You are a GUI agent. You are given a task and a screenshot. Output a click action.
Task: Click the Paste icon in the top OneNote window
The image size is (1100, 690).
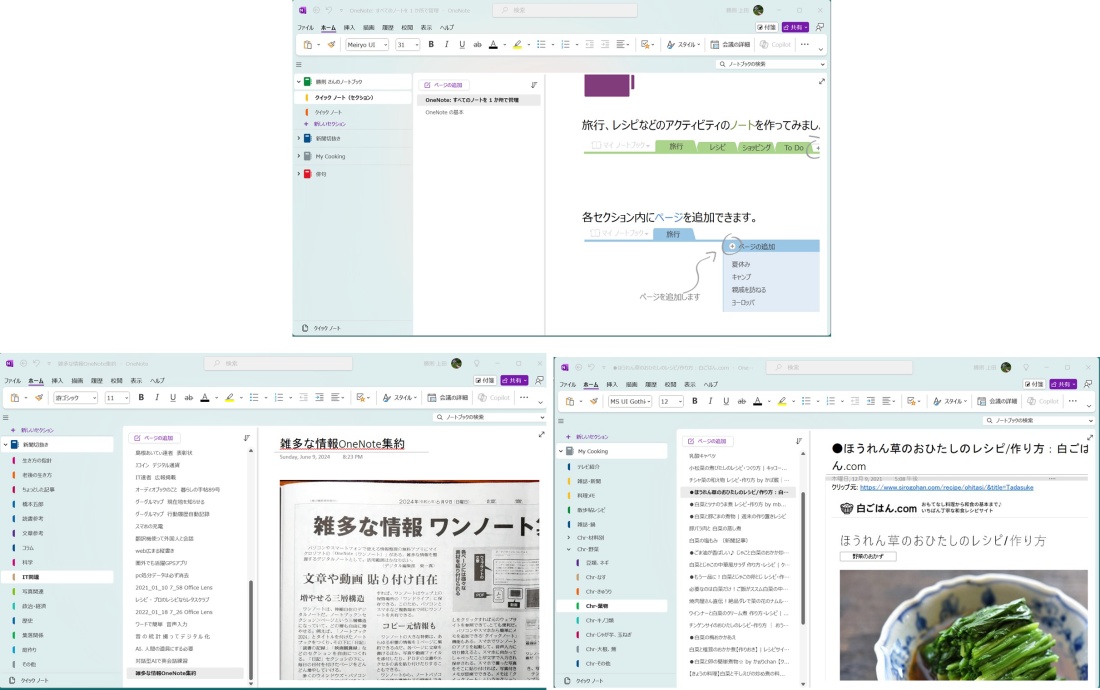307,45
